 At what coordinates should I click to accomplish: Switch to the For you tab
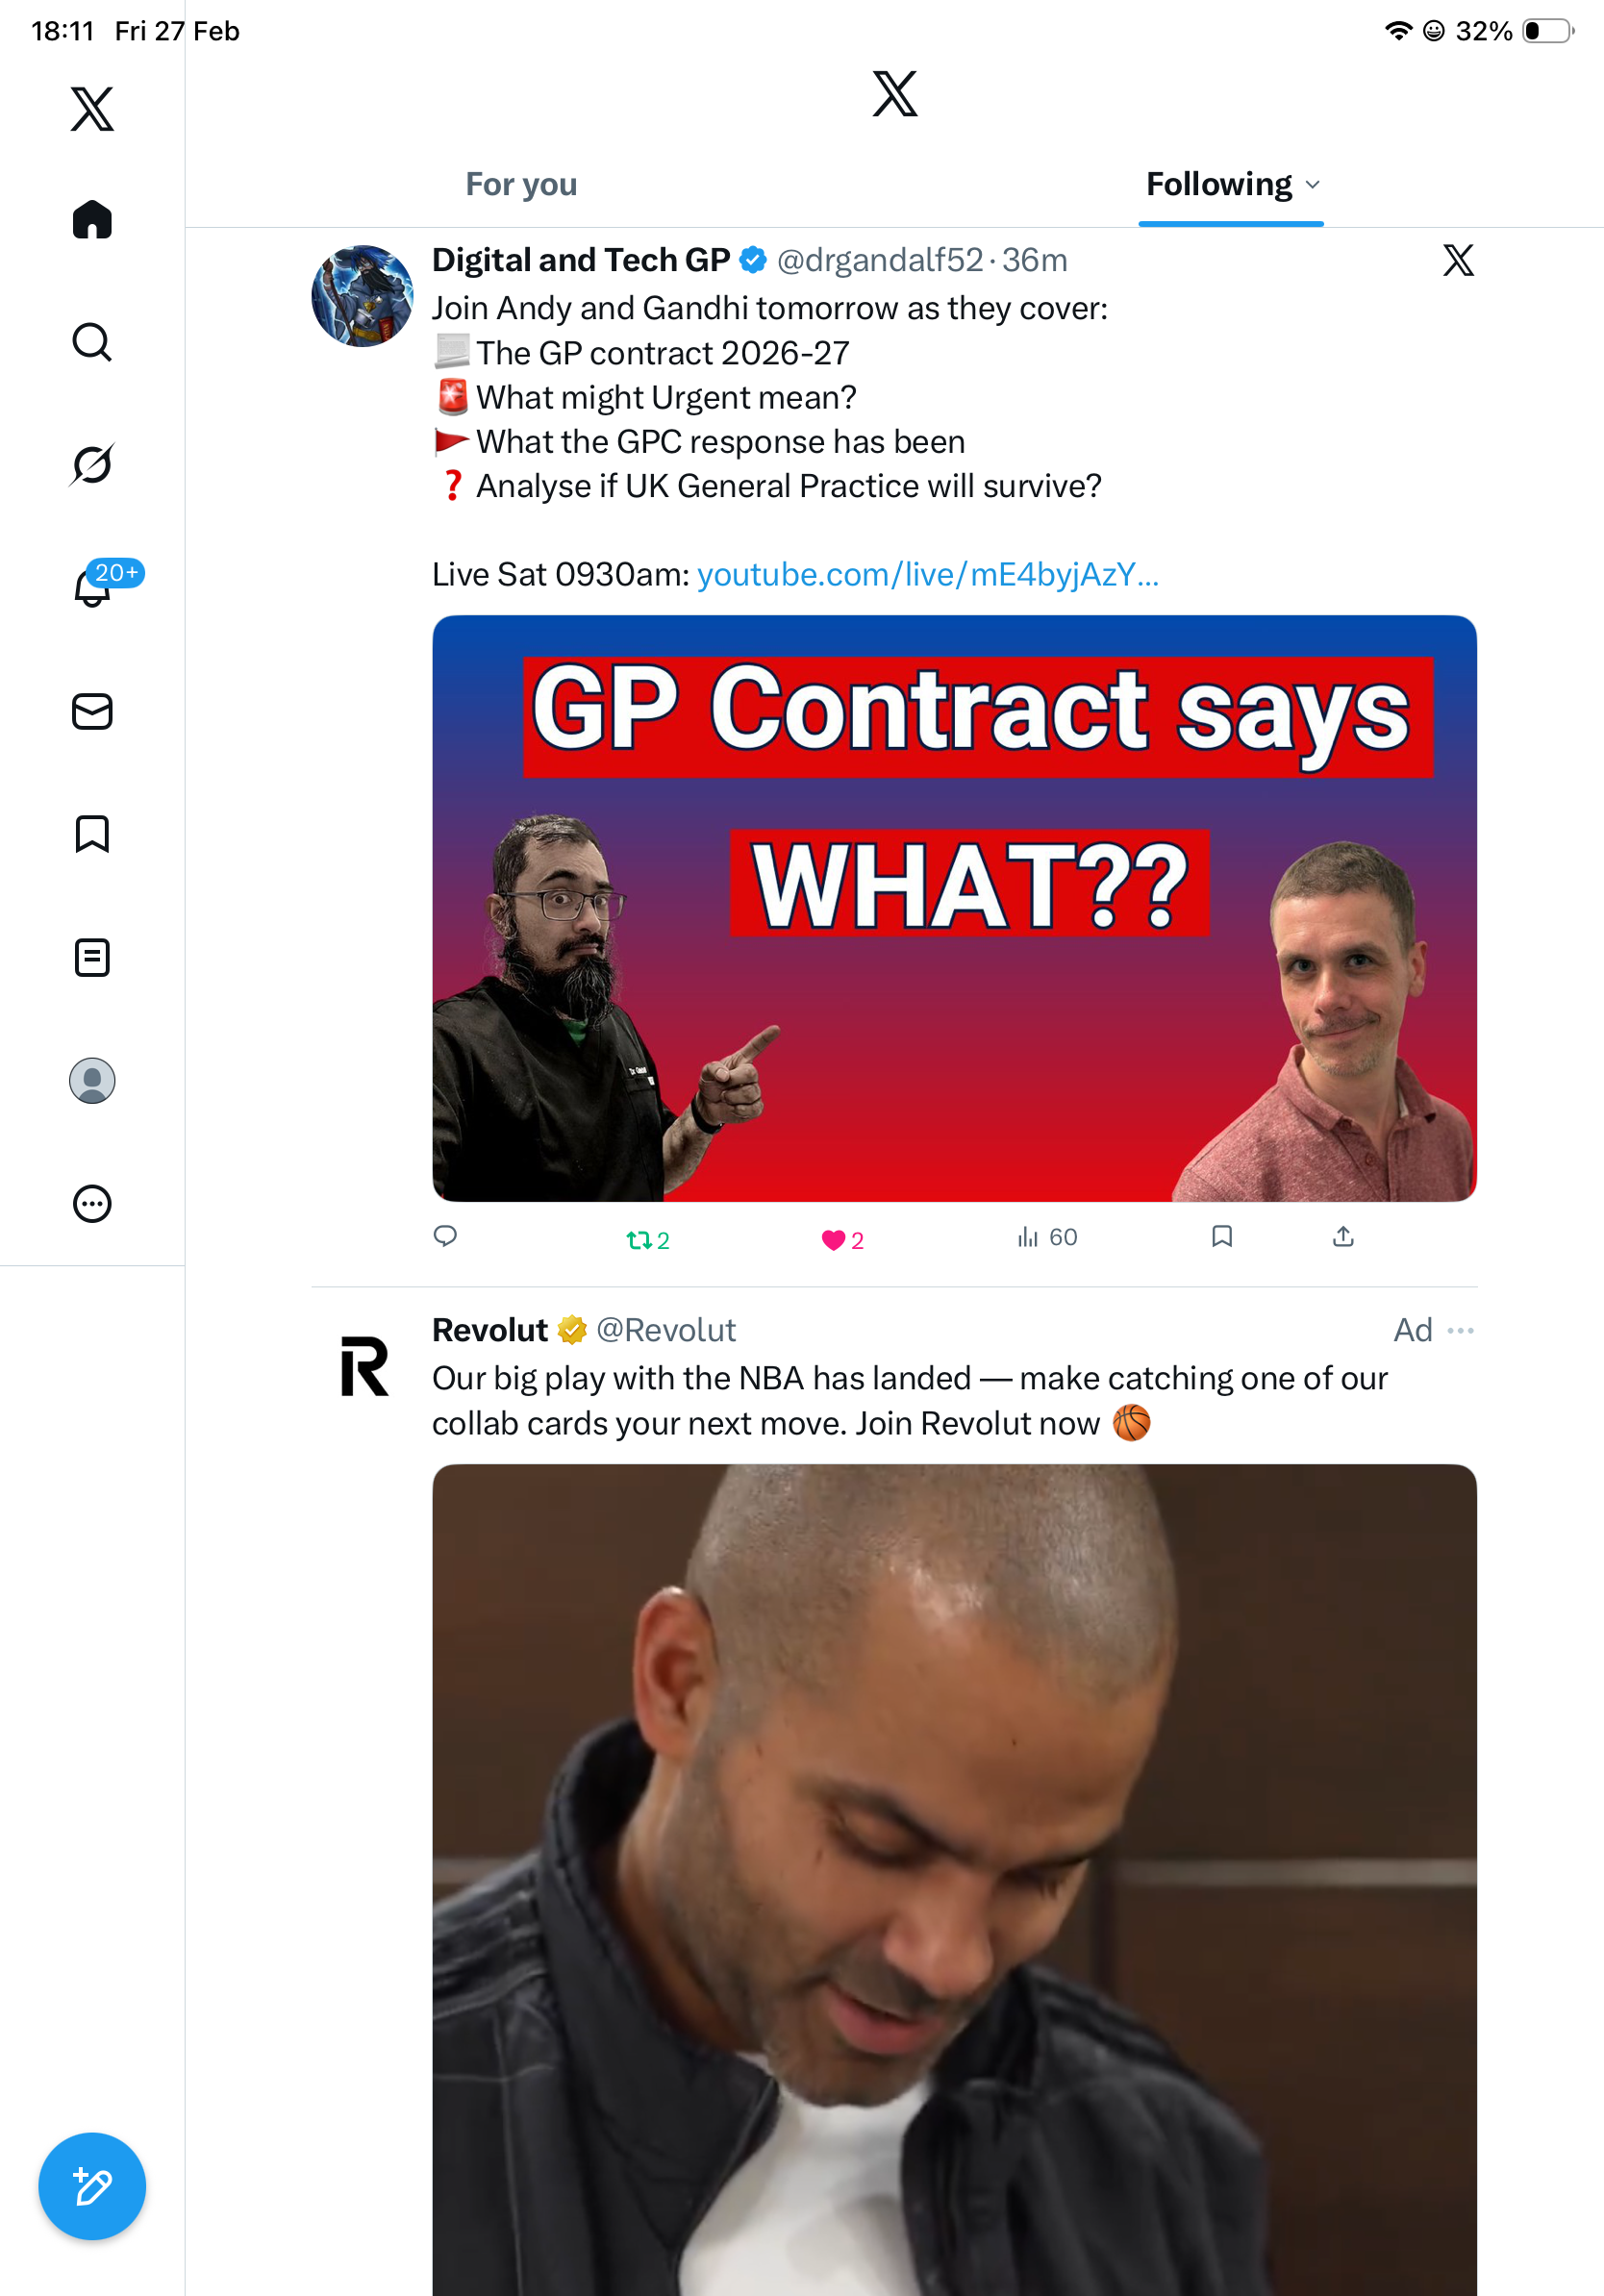pos(521,184)
